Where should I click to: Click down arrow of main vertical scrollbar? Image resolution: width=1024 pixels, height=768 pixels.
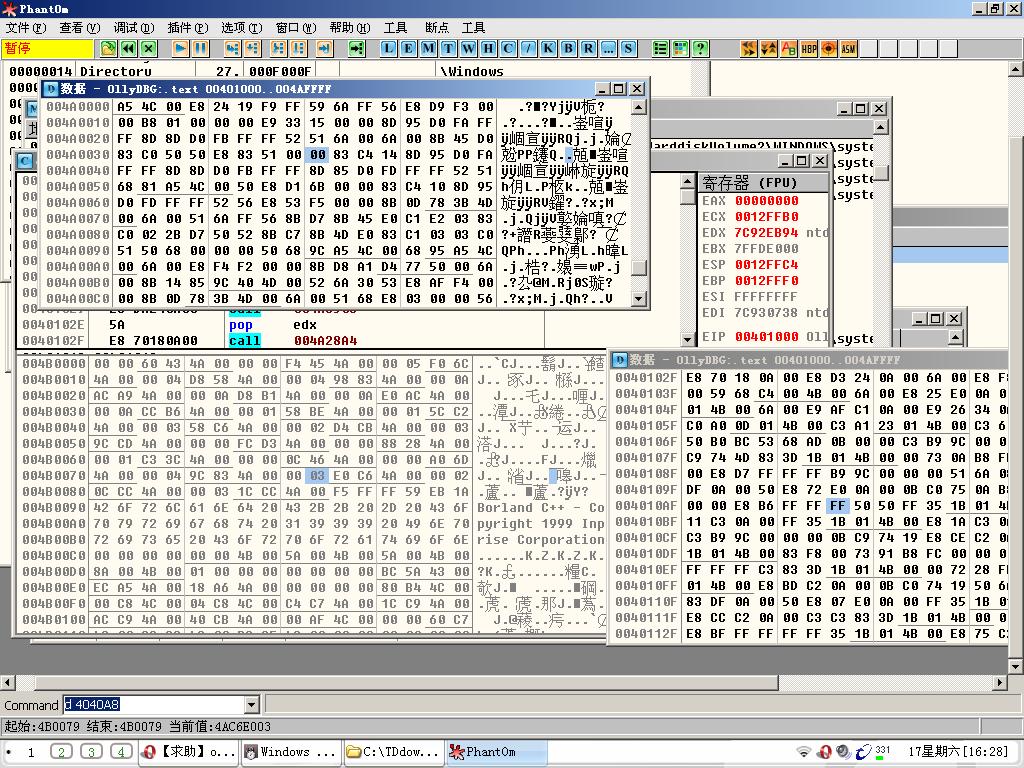(x=1016, y=667)
